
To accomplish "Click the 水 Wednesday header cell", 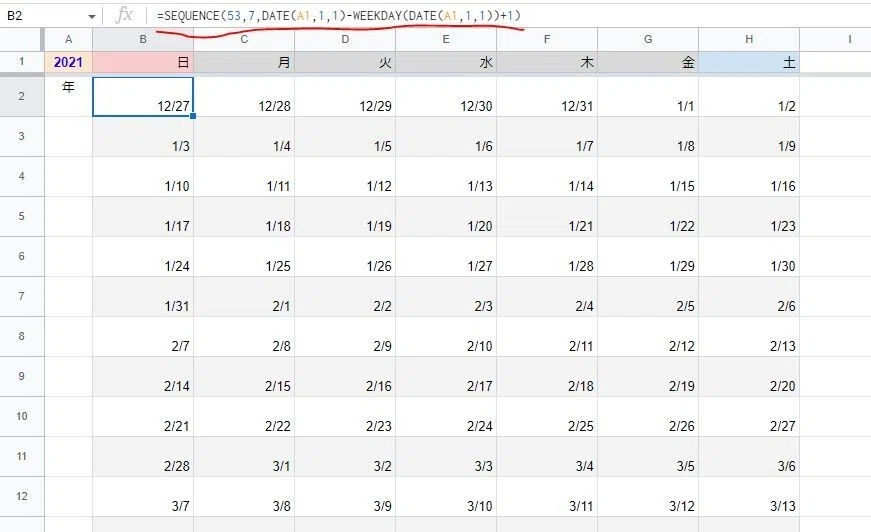I will tap(446, 62).
